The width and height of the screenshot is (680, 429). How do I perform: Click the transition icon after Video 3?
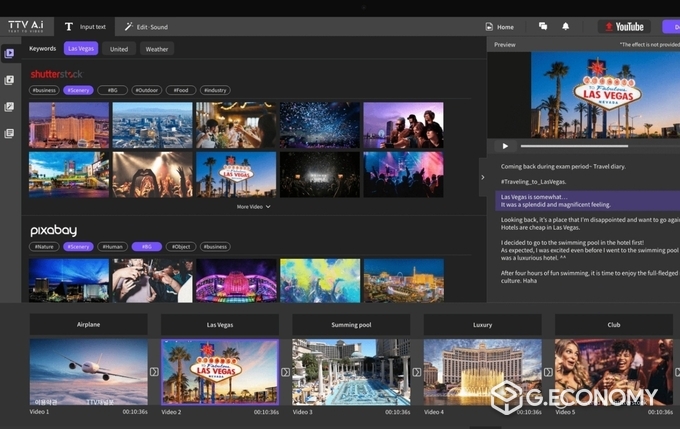point(417,372)
